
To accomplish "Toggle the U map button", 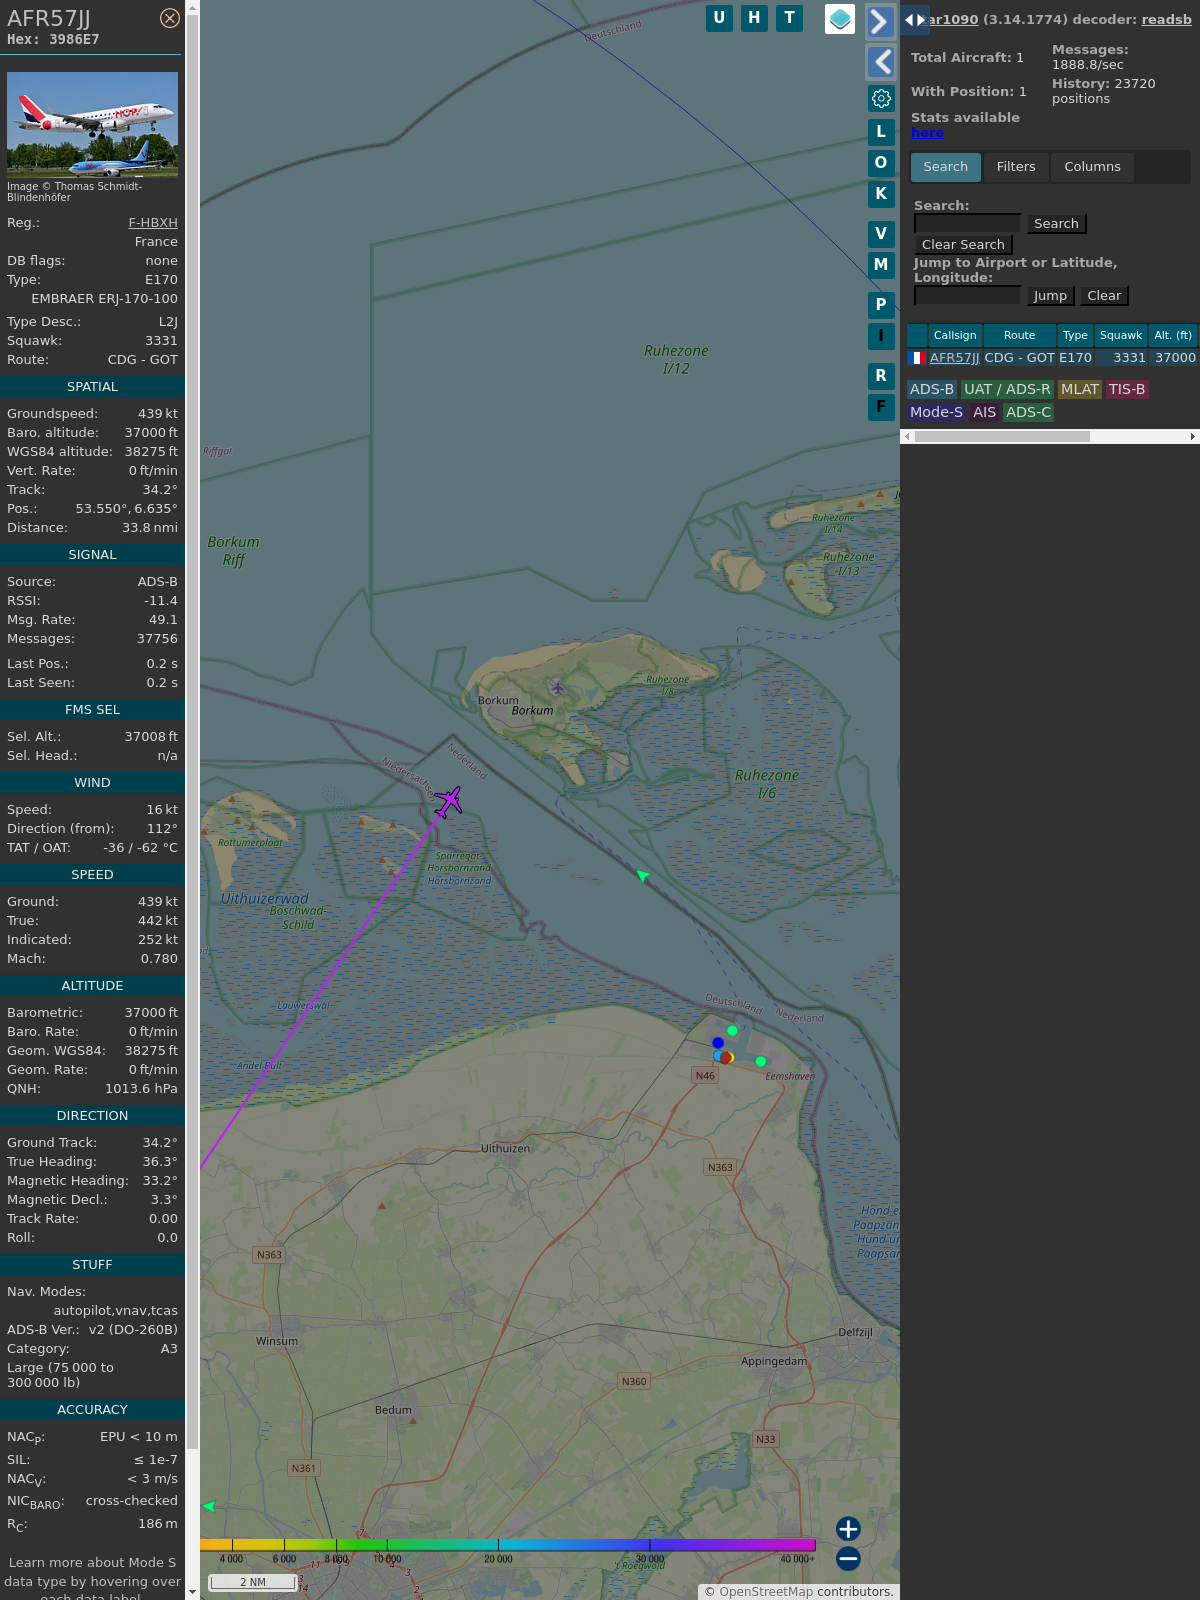I will [x=719, y=18].
